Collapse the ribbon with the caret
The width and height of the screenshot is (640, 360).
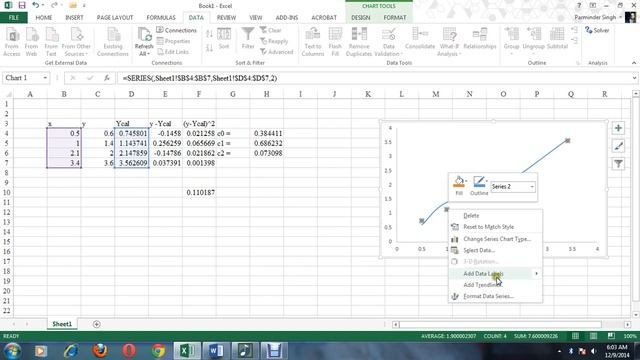(x=633, y=63)
